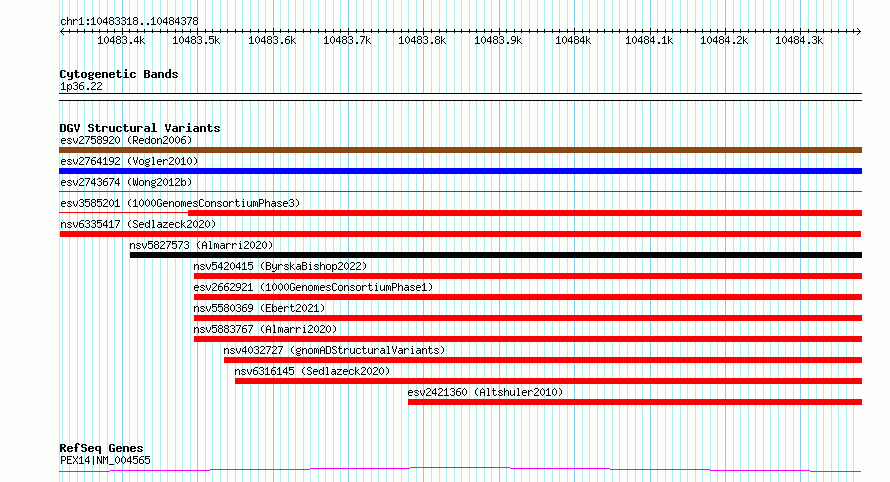Select the red bar under esv2662921
This screenshot has height=482, width=890.
[528, 297]
